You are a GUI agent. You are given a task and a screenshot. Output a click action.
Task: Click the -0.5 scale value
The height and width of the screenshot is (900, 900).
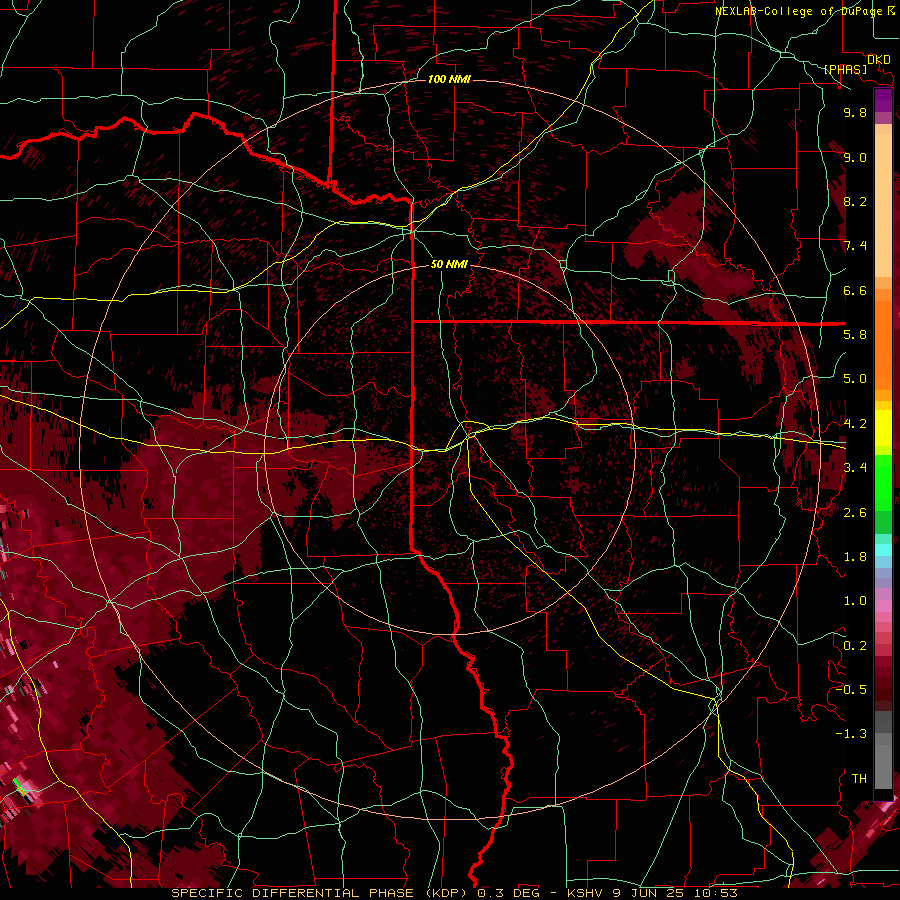[851, 690]
